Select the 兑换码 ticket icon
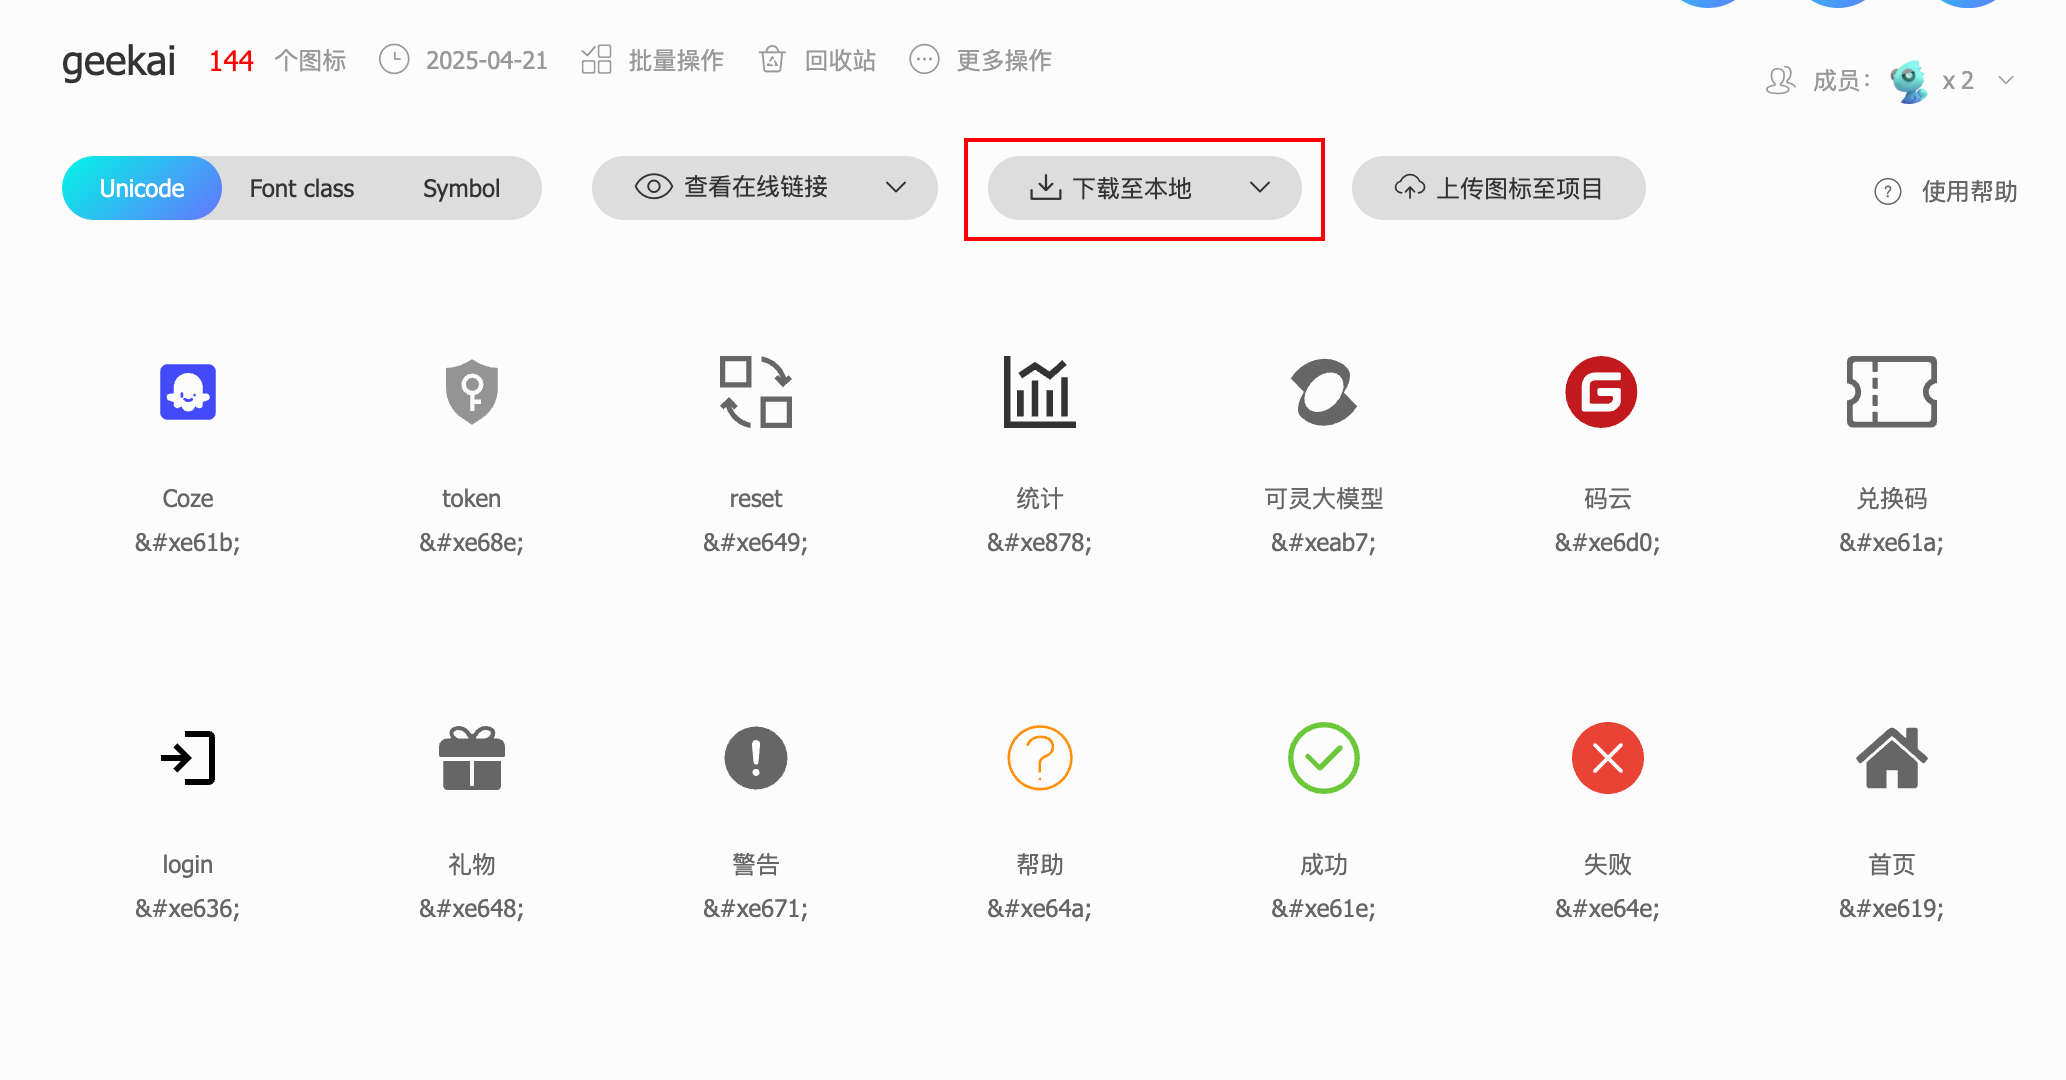Image resolution: width=2066 pixels, height=1080 pixels. pyautogui.click(x=1891, y=392)
